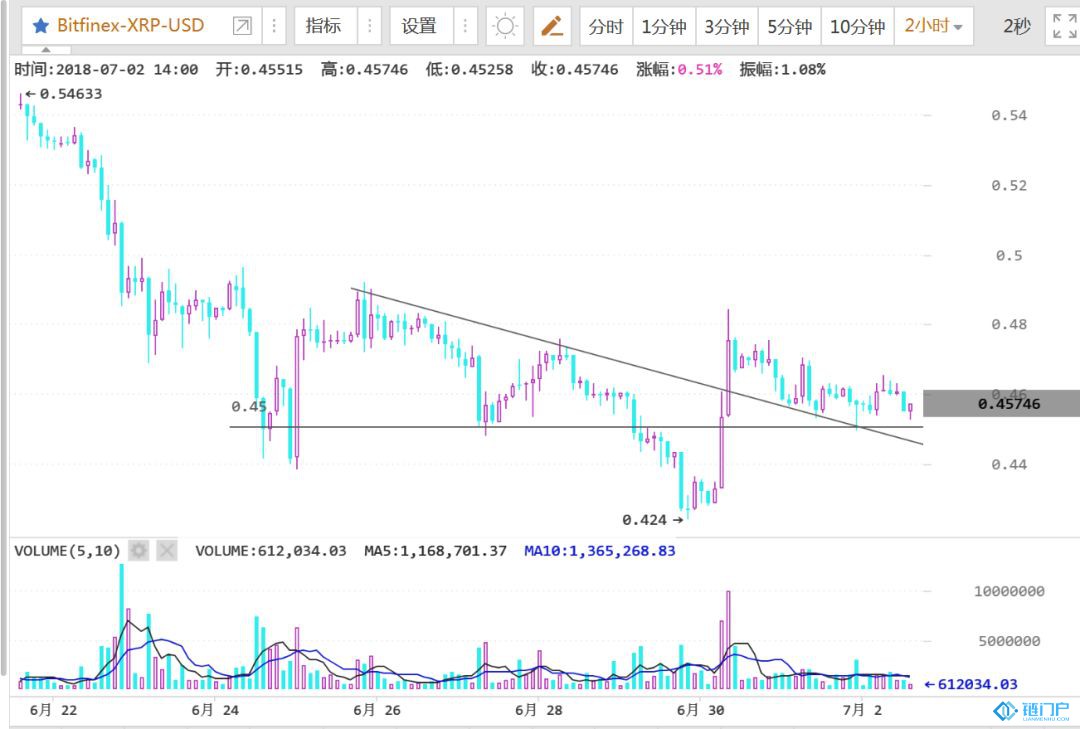1080x729 pixels.
Task: Click the MA5:1,168,701.37 value
Action: tap(435, 551)
